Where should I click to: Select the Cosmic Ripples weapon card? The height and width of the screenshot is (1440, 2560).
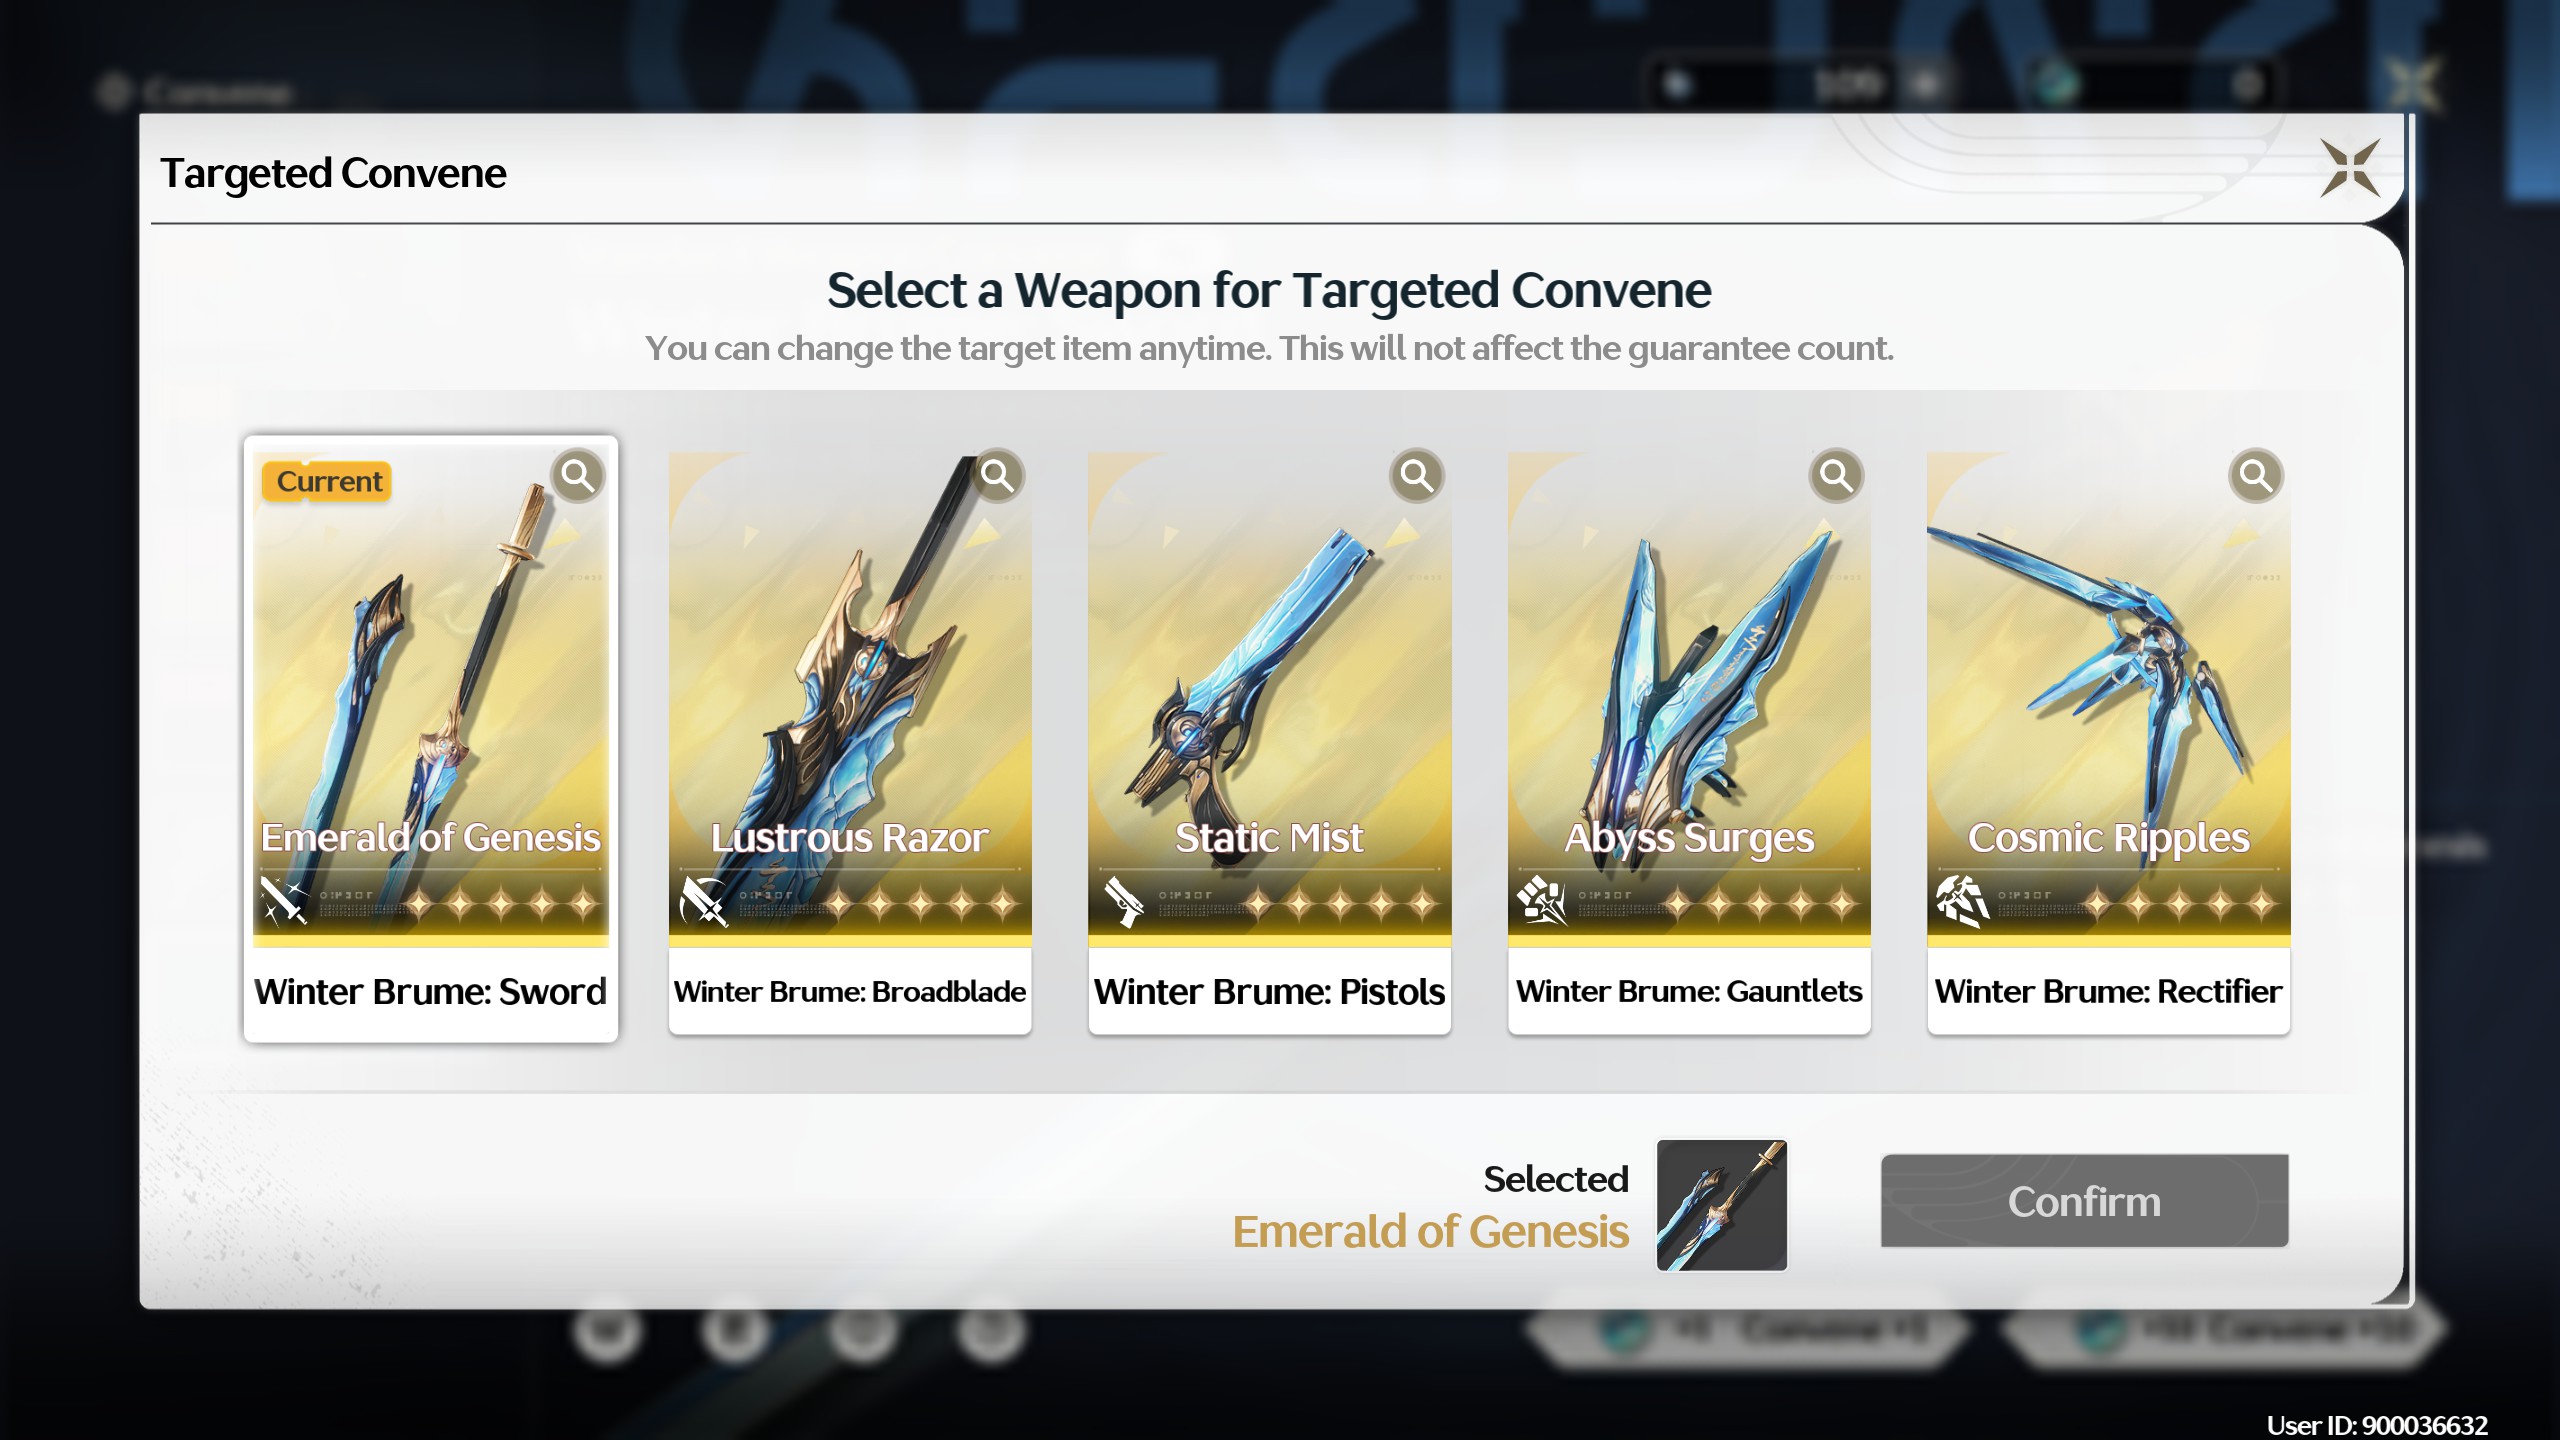coord(2108,742)
